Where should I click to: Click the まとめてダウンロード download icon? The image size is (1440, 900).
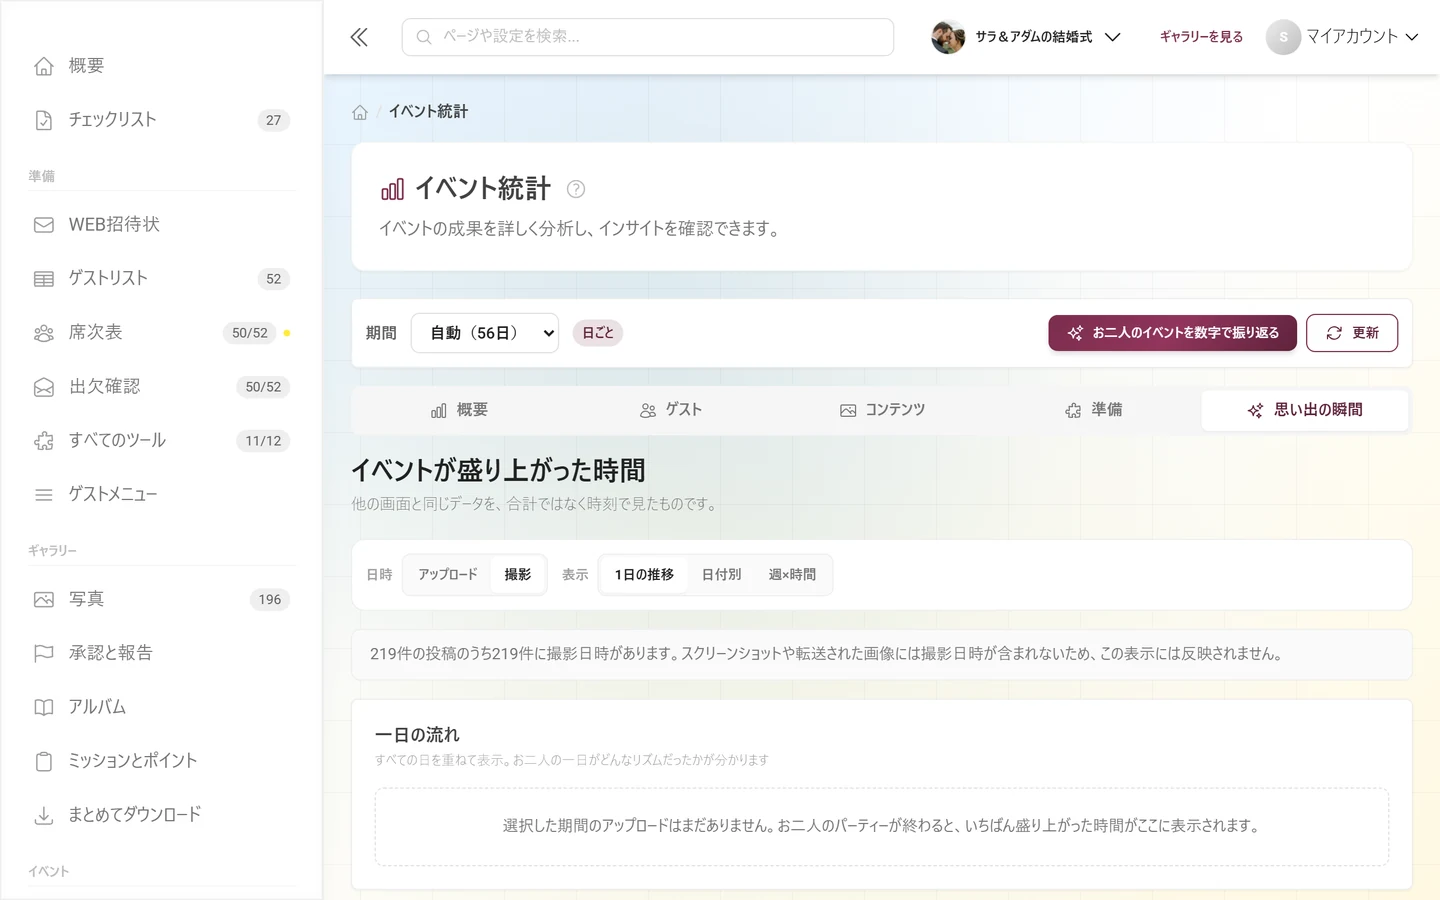(44, 816)
